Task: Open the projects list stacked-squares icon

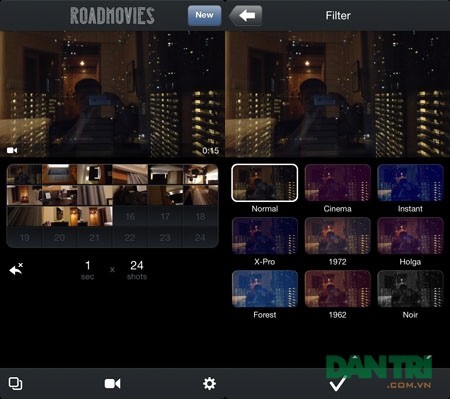Action: pyautogui.click(x=15, y=384)
